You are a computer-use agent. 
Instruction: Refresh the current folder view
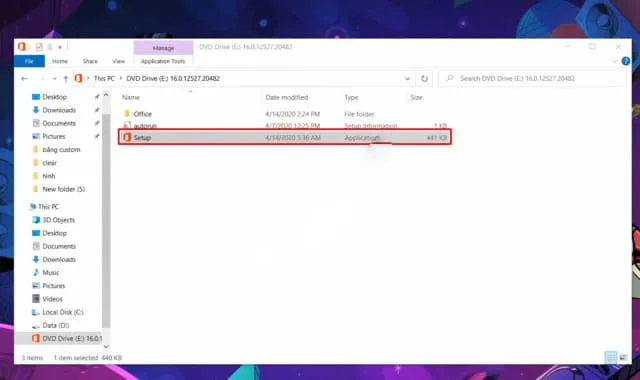[424, 78]
